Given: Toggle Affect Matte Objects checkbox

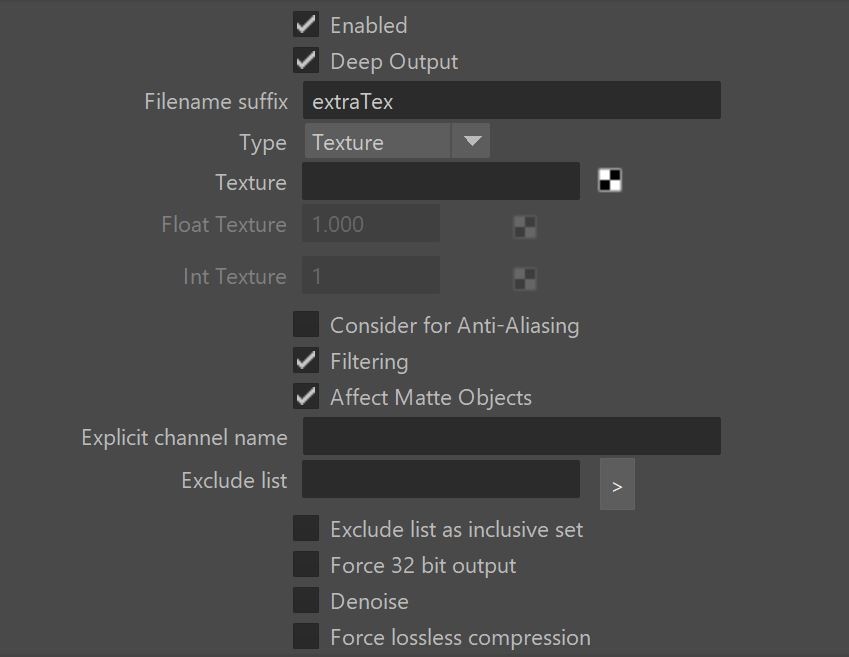Looking at the screenshot, I should 306,396.
